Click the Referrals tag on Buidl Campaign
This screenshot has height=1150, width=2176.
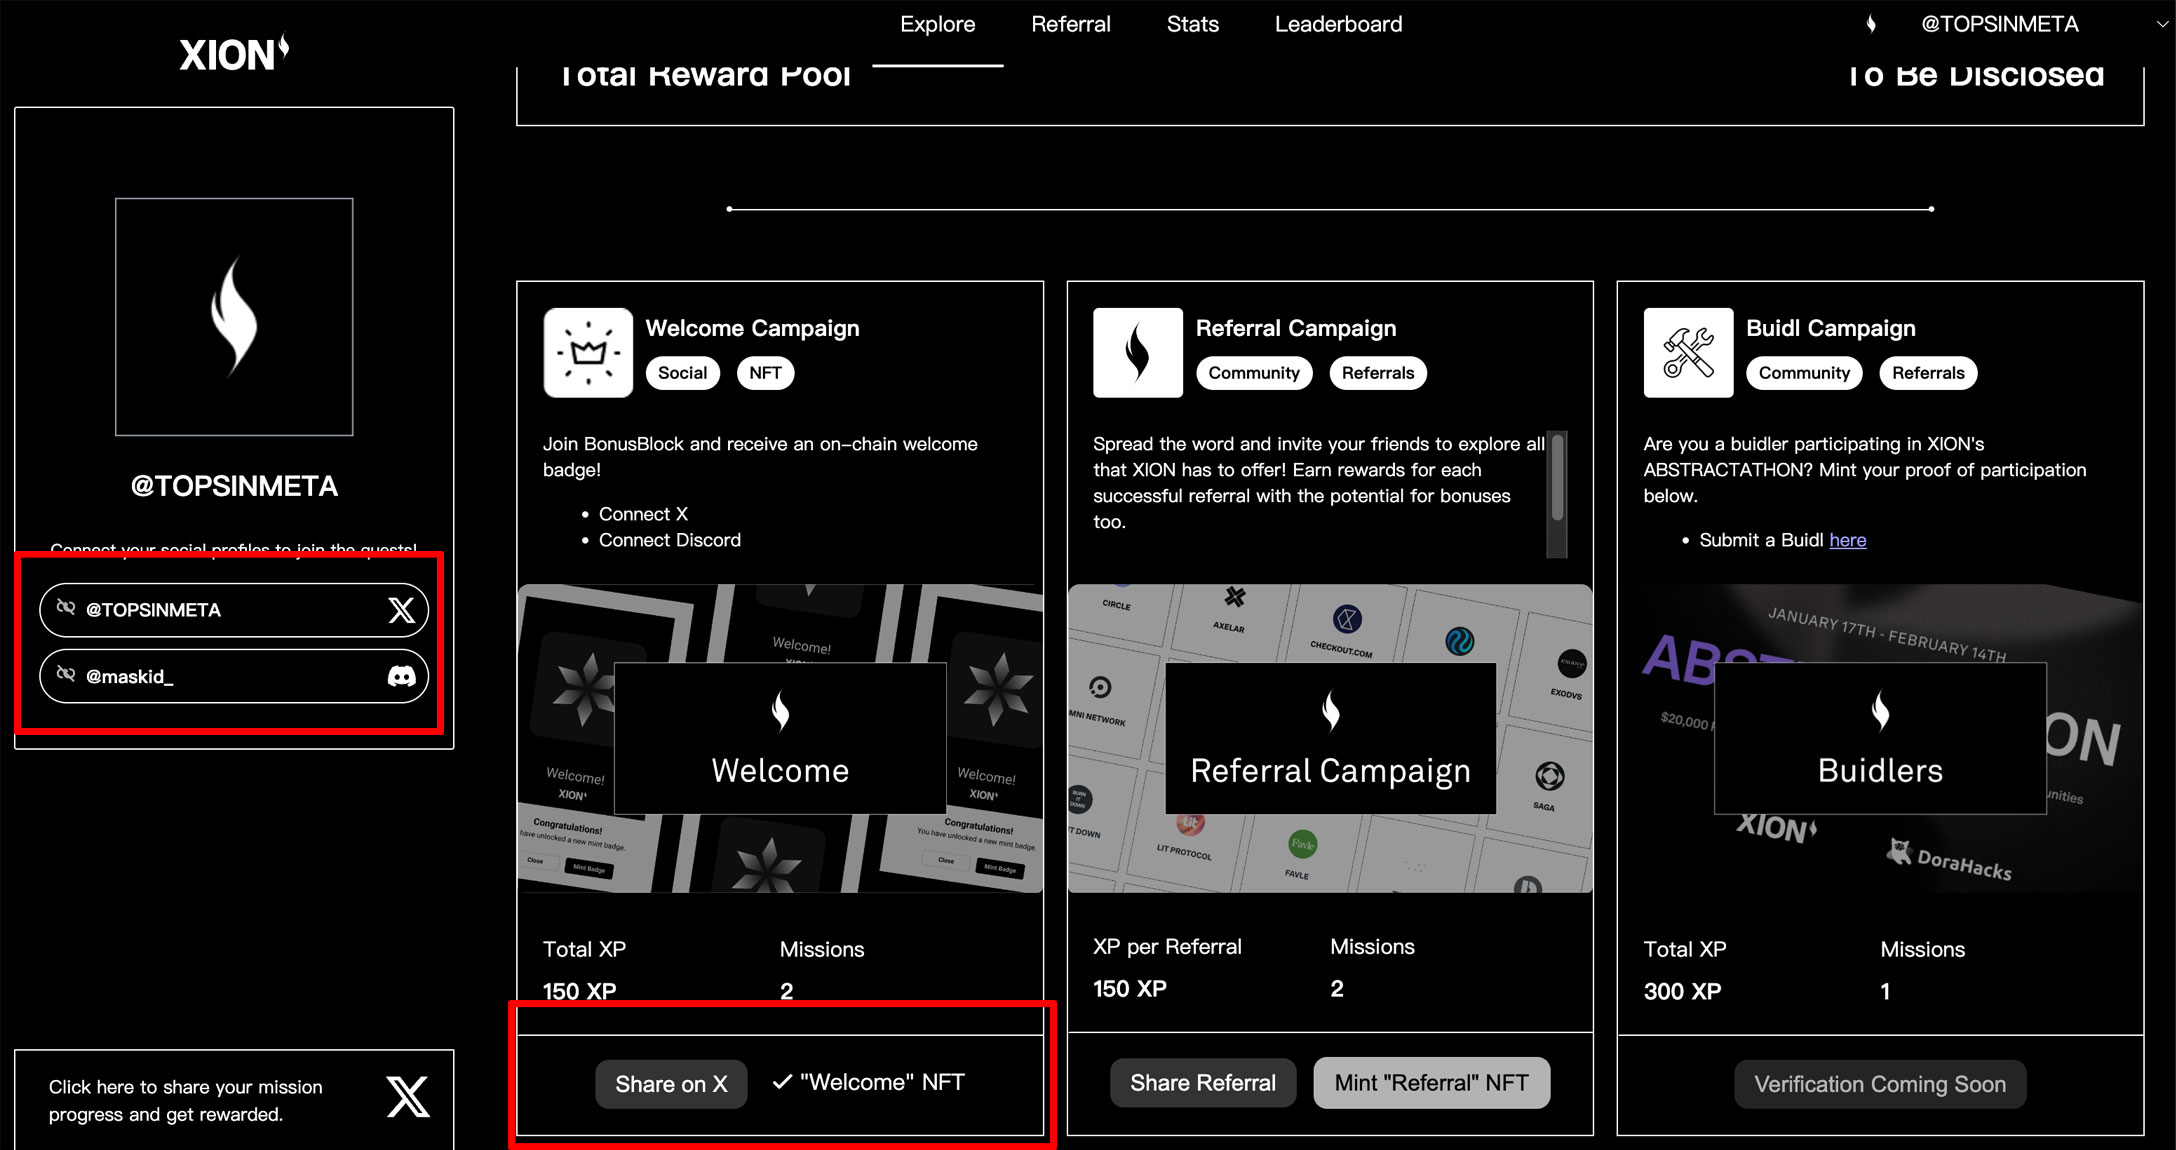point(1928,373)
